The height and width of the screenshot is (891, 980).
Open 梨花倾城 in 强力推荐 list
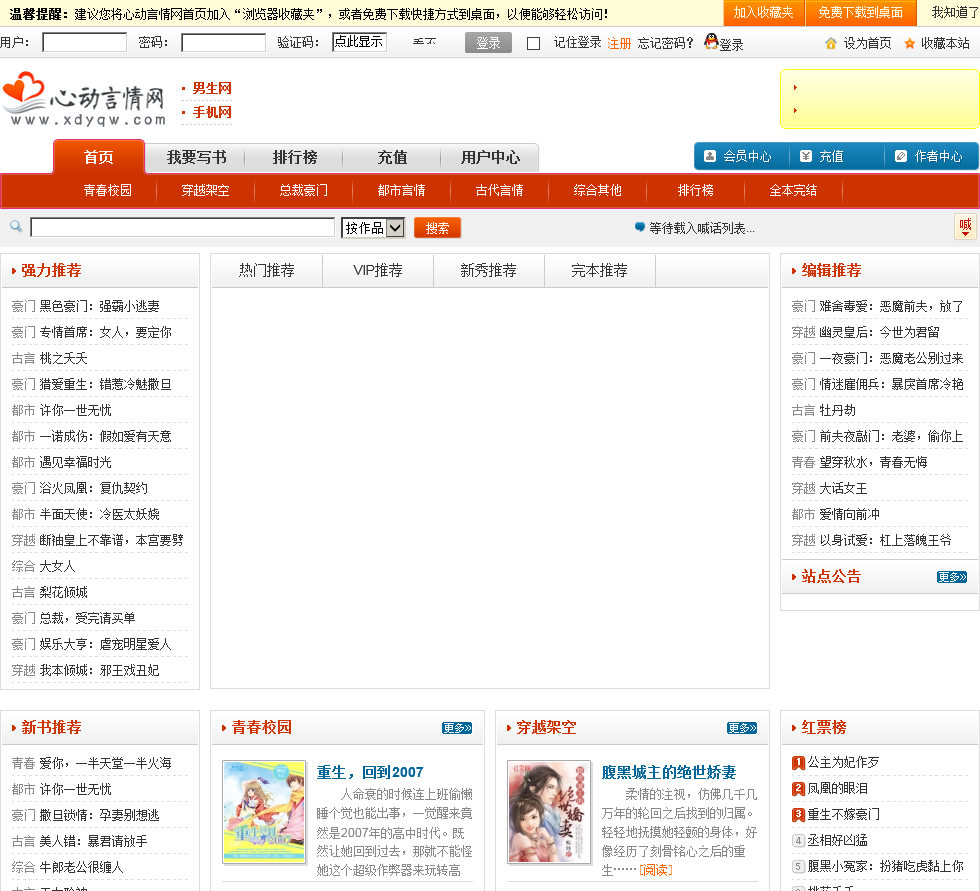tap(63, 592)
